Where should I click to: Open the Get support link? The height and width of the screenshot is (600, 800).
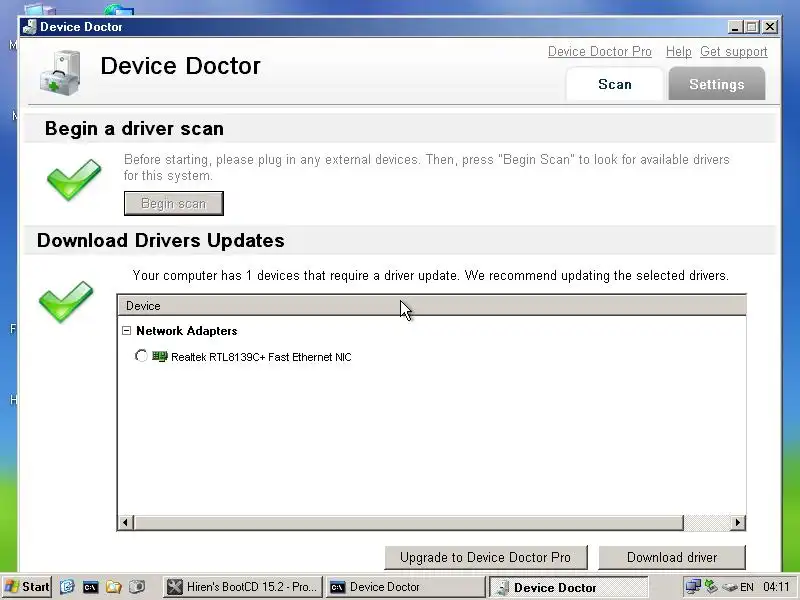click(734, 52)
